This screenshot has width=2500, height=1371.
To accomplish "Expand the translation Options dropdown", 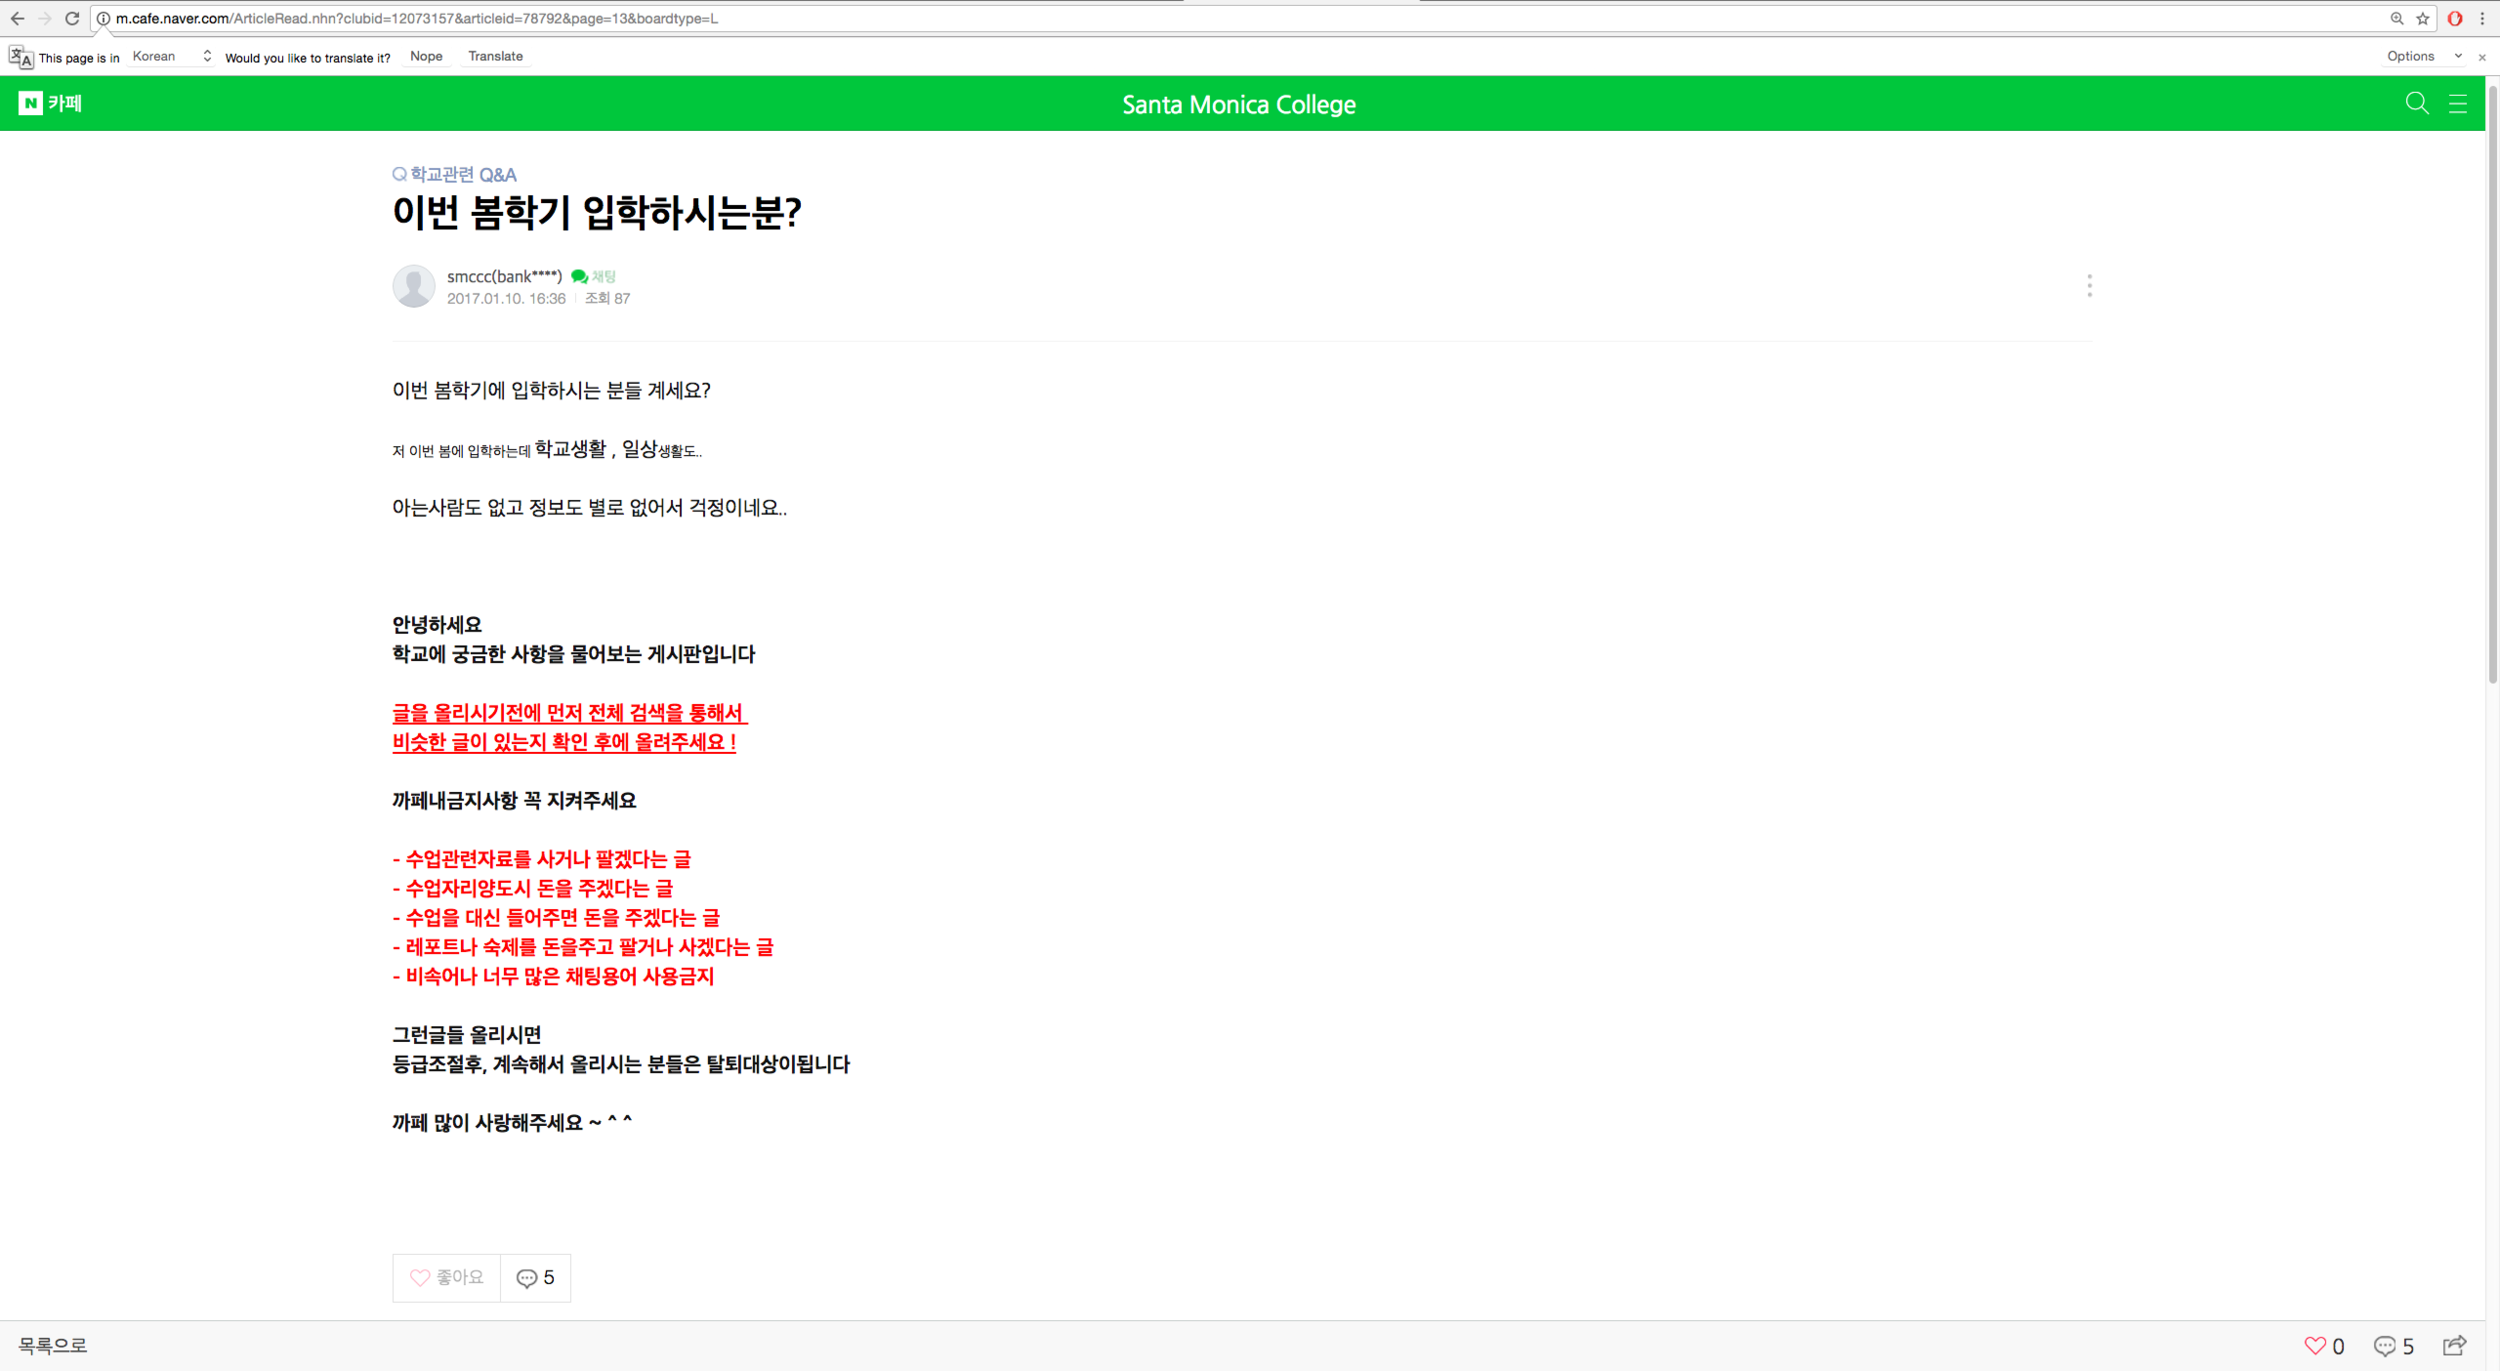I will click(x=2423, y=57).
